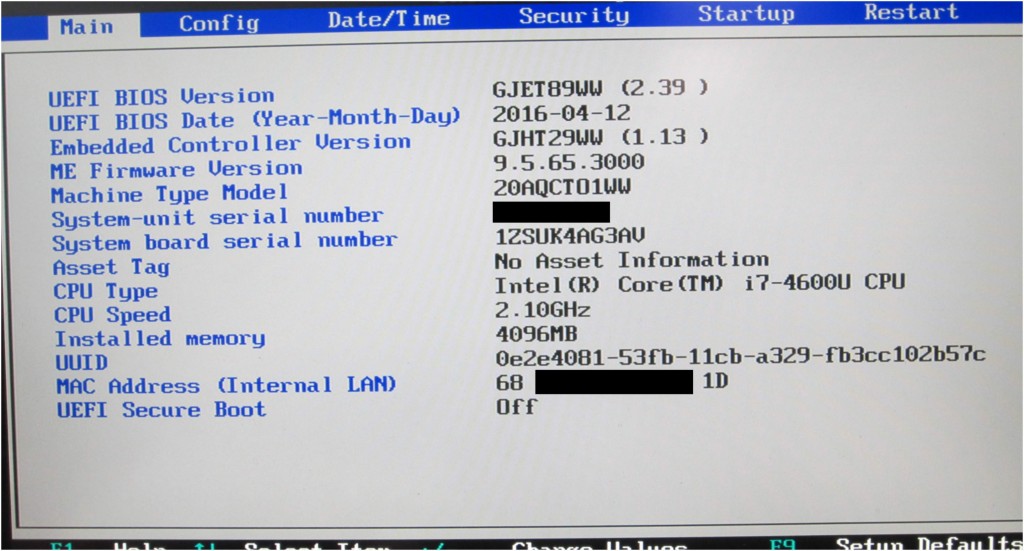The width and height of the screenshot is (1024, 551).
Task: Click the System-unit serial number label
Action: 217,217
